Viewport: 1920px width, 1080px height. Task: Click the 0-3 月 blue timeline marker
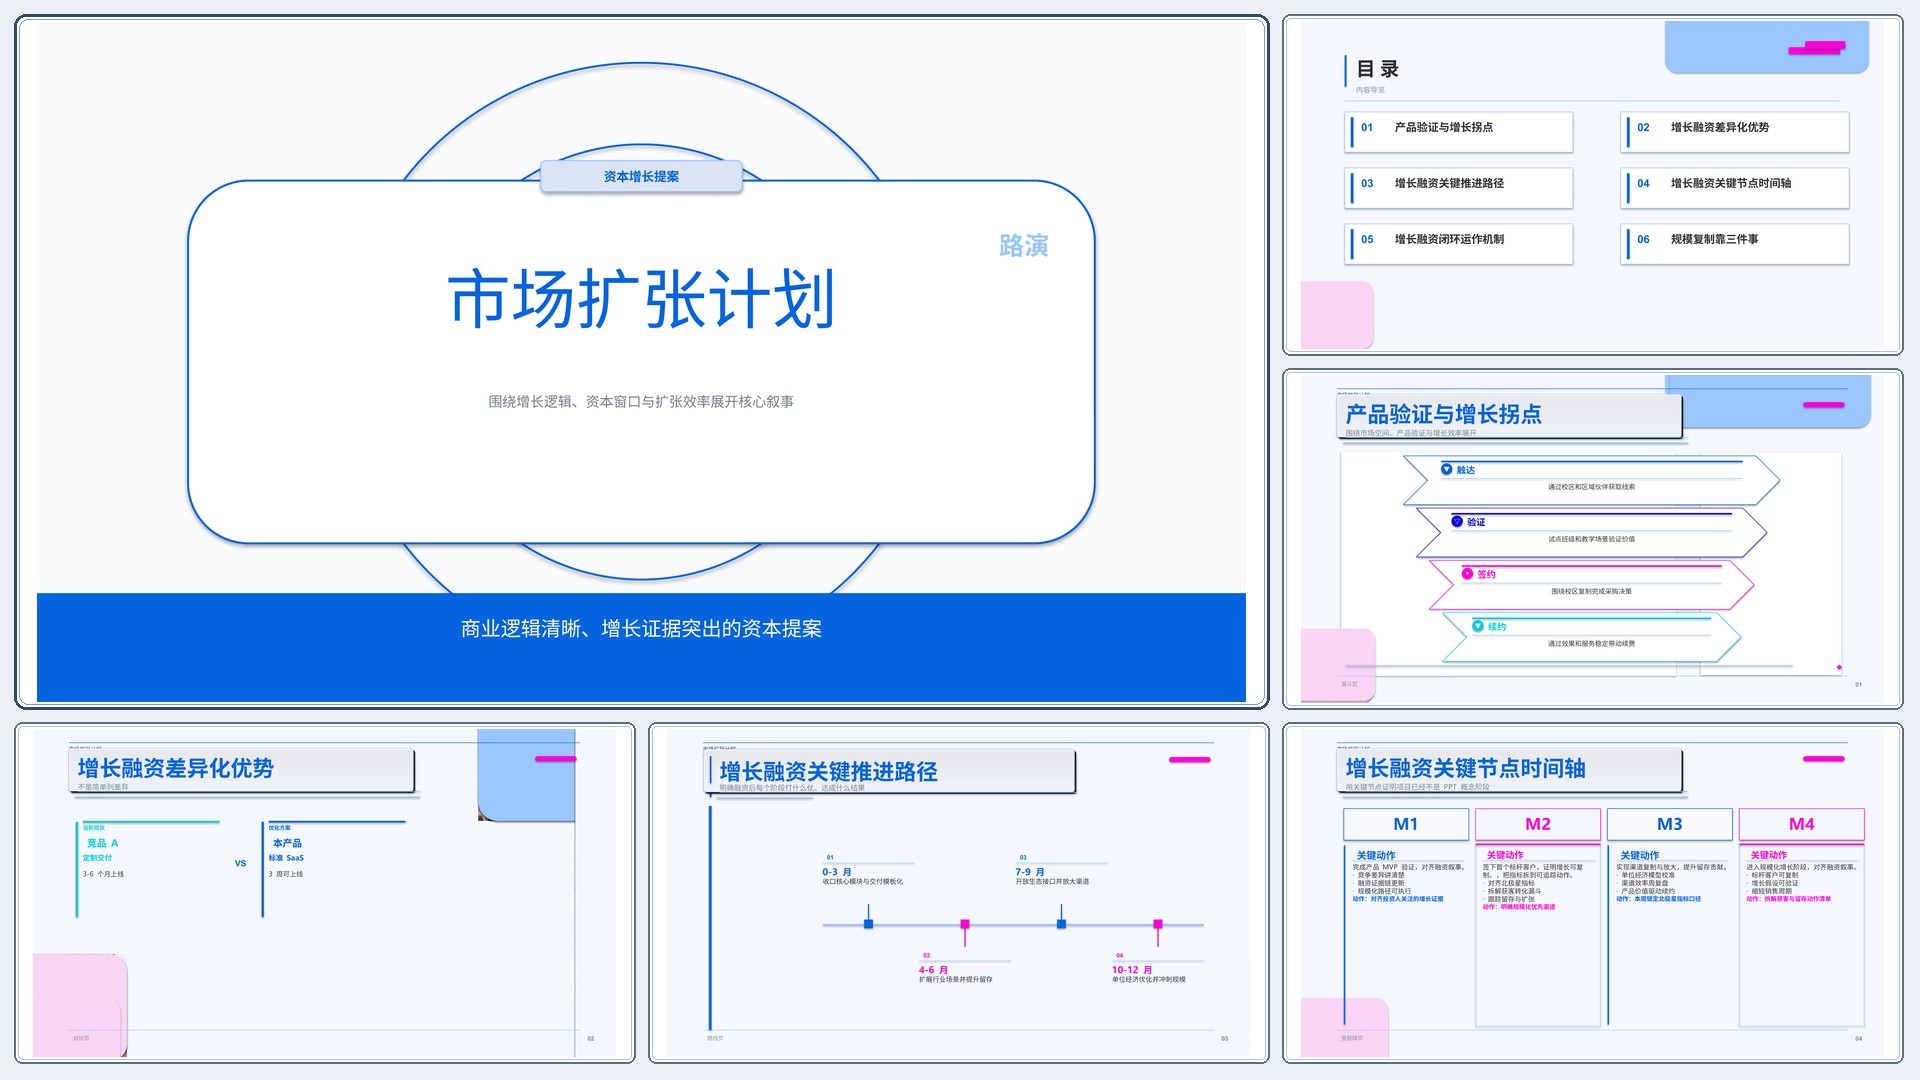coord(868,924)
